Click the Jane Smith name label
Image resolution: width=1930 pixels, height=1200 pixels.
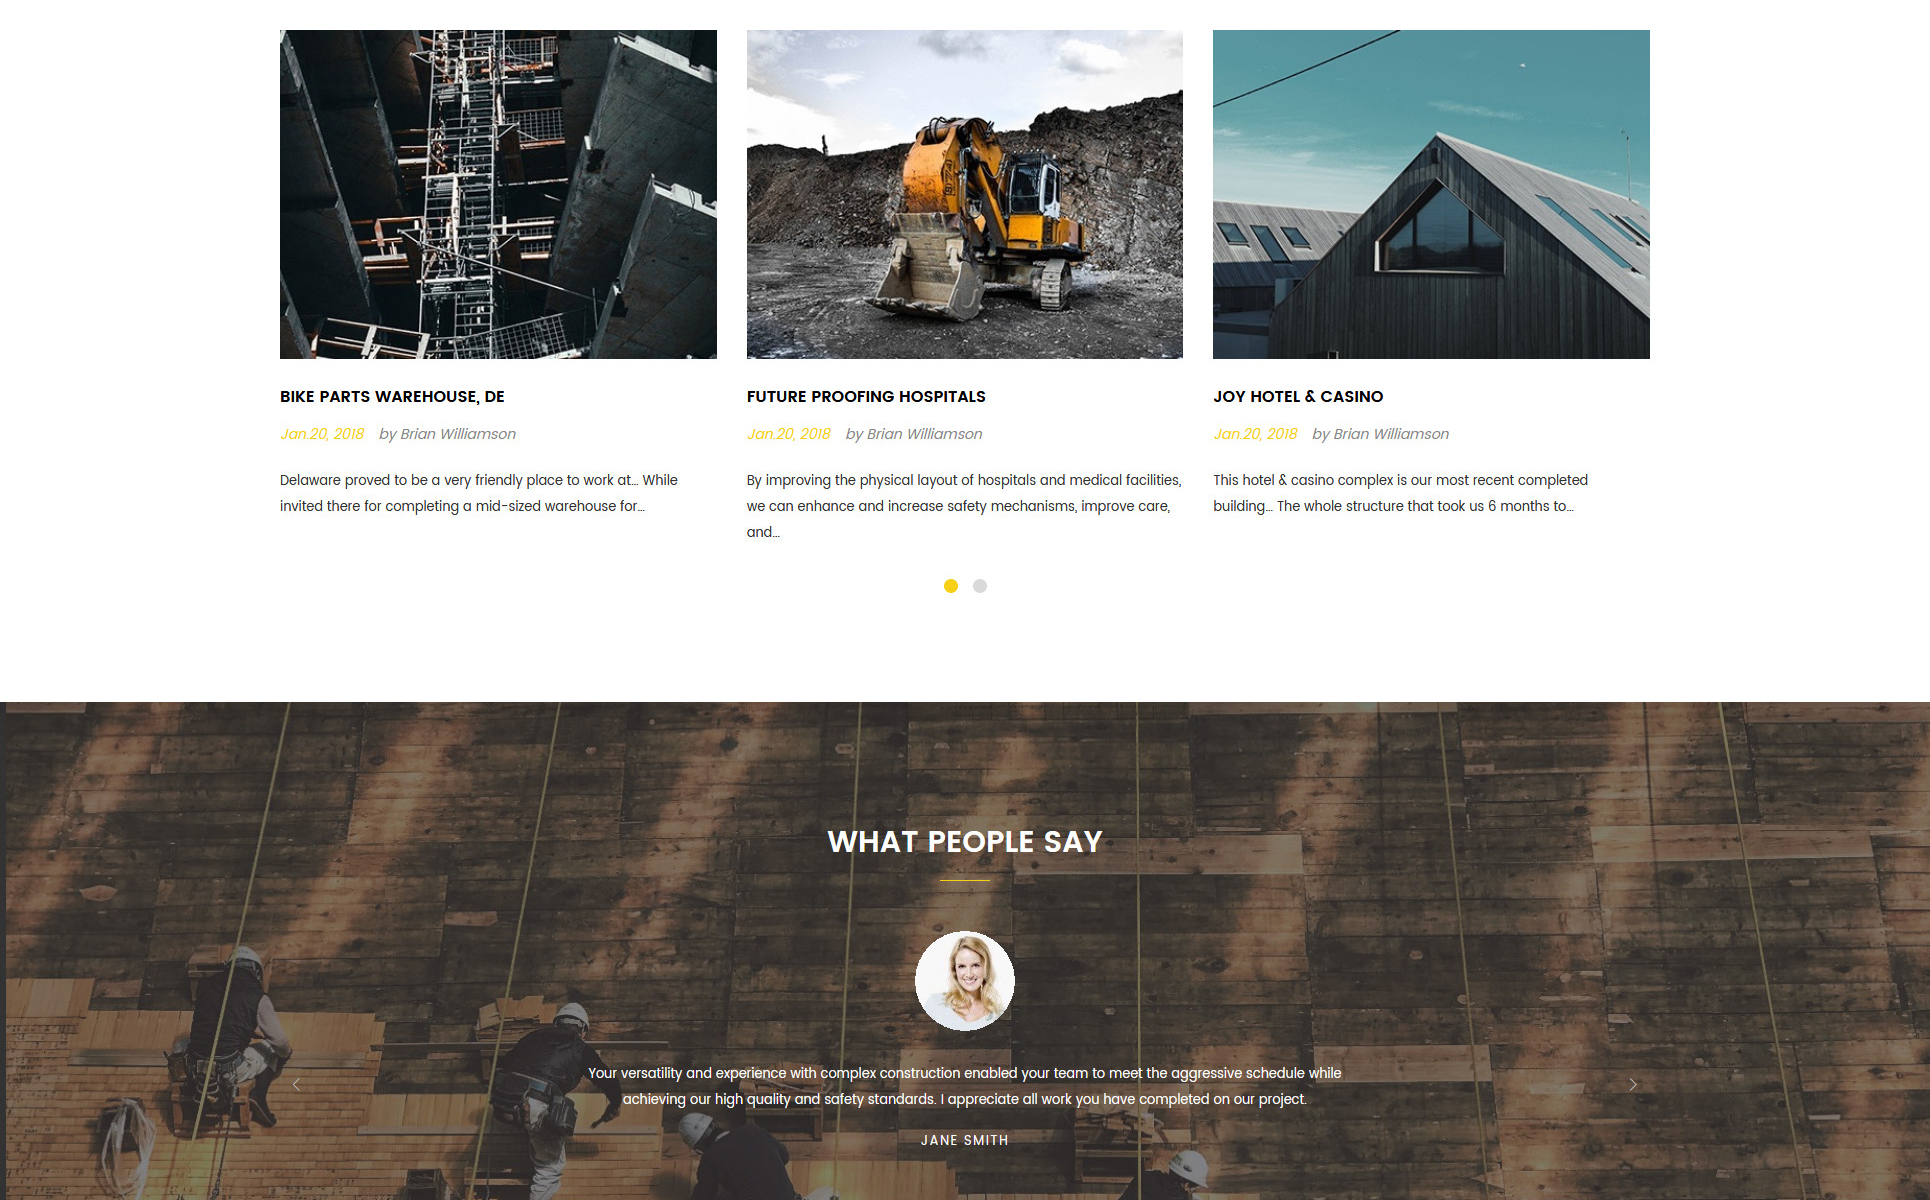(x=965, y=1140)
